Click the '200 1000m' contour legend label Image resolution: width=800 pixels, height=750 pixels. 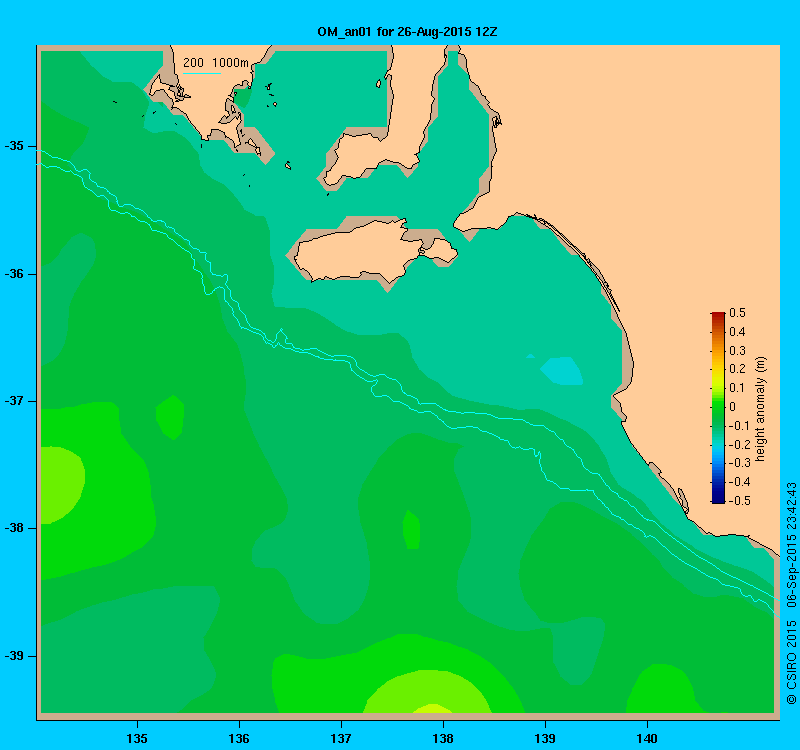[x=216, y=63]
